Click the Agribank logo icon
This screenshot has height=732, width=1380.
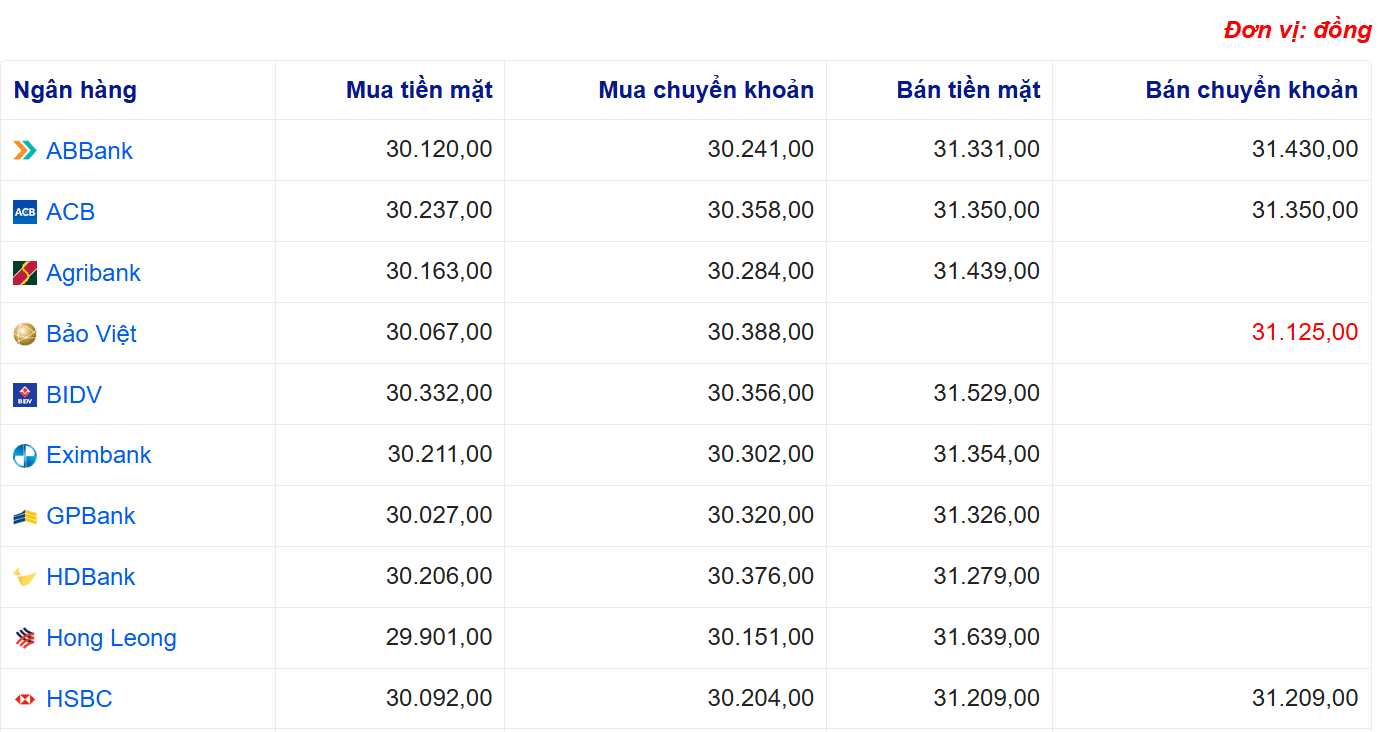click(x=25, y=273)
